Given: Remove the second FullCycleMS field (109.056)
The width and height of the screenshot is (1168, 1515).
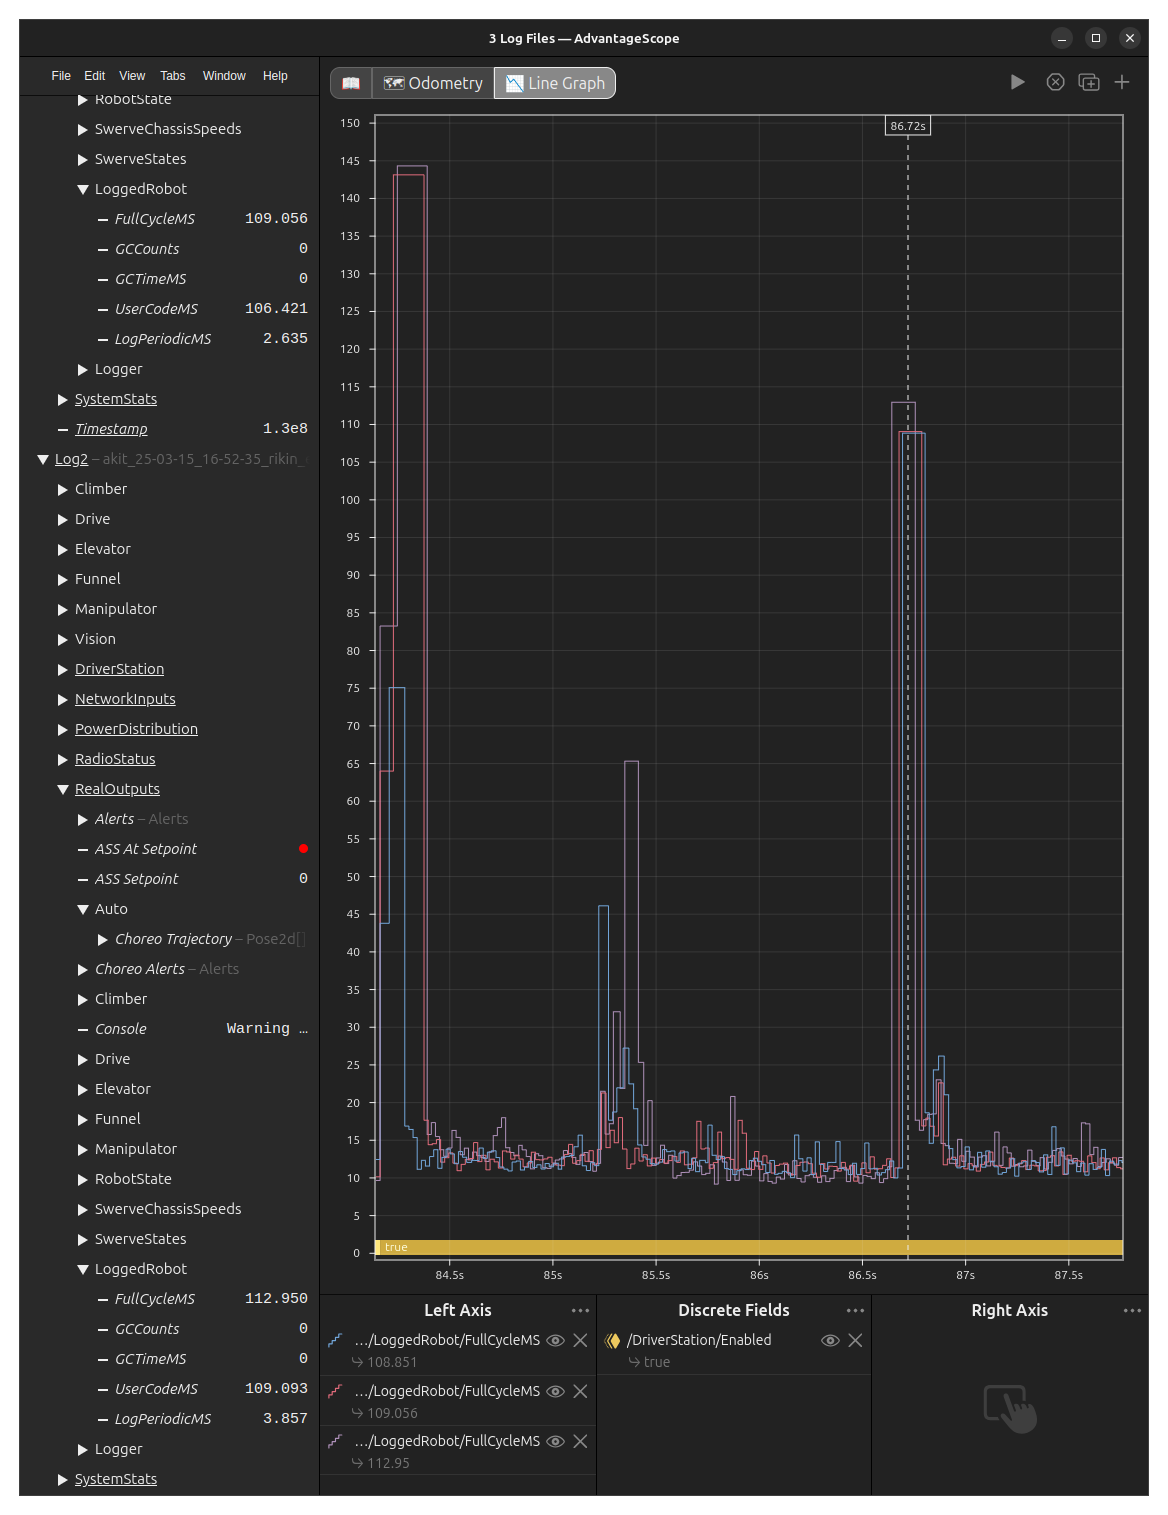Looking at the screenshot, I should pyautogui.click(x=580, y=1391).
